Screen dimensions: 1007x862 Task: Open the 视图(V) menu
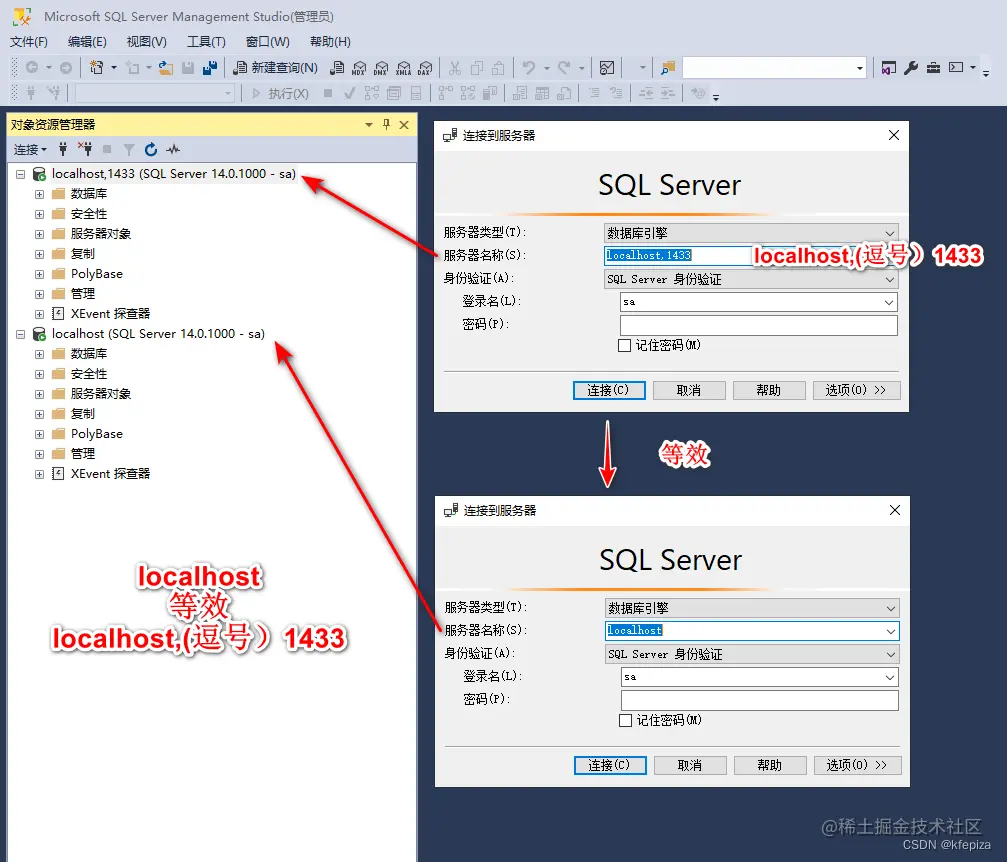coord(146,42)
